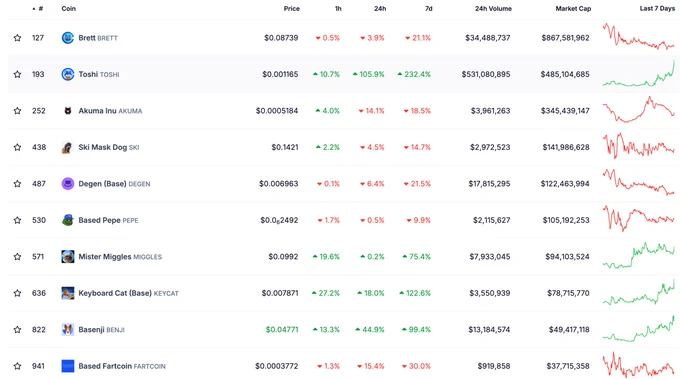Add Degen (Base) to favorites star
Image resolution: width=680 pixels, height=379 pixels.
click(x=17, y=183)
